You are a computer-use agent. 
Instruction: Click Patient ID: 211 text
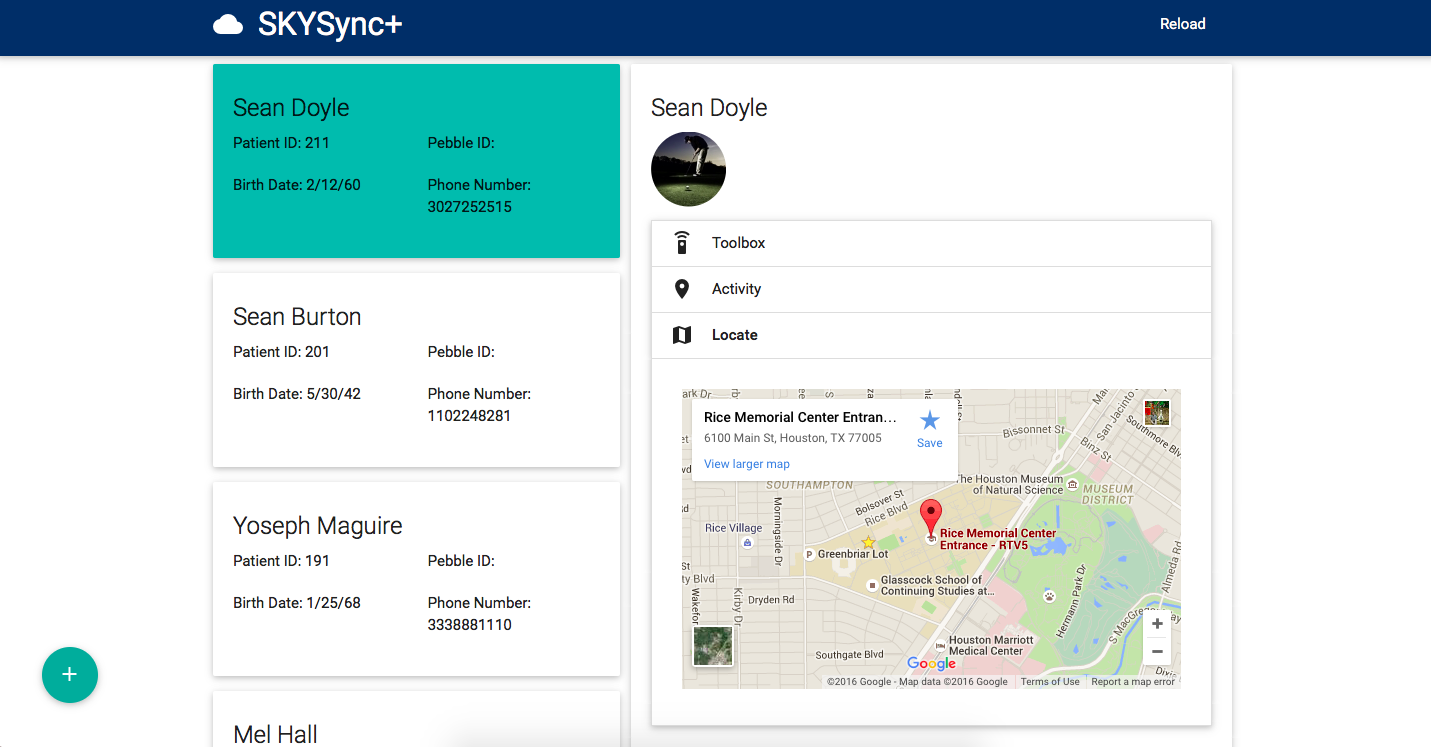click(281, 143)
